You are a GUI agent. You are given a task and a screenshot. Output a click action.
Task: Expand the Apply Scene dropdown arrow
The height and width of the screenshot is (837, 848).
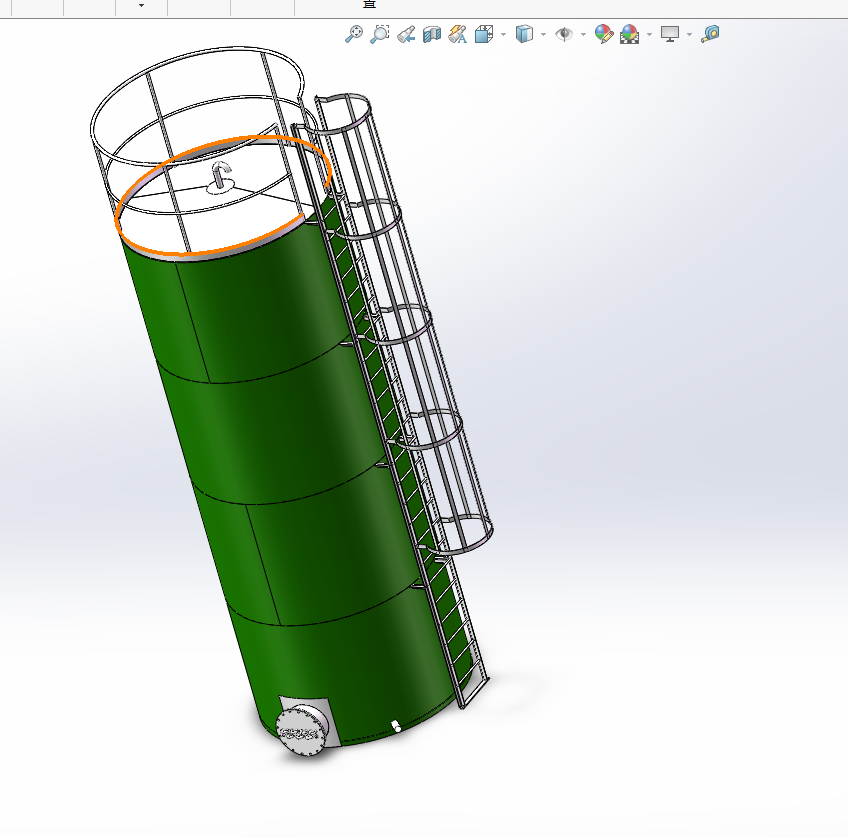click(x=649, y=34)
